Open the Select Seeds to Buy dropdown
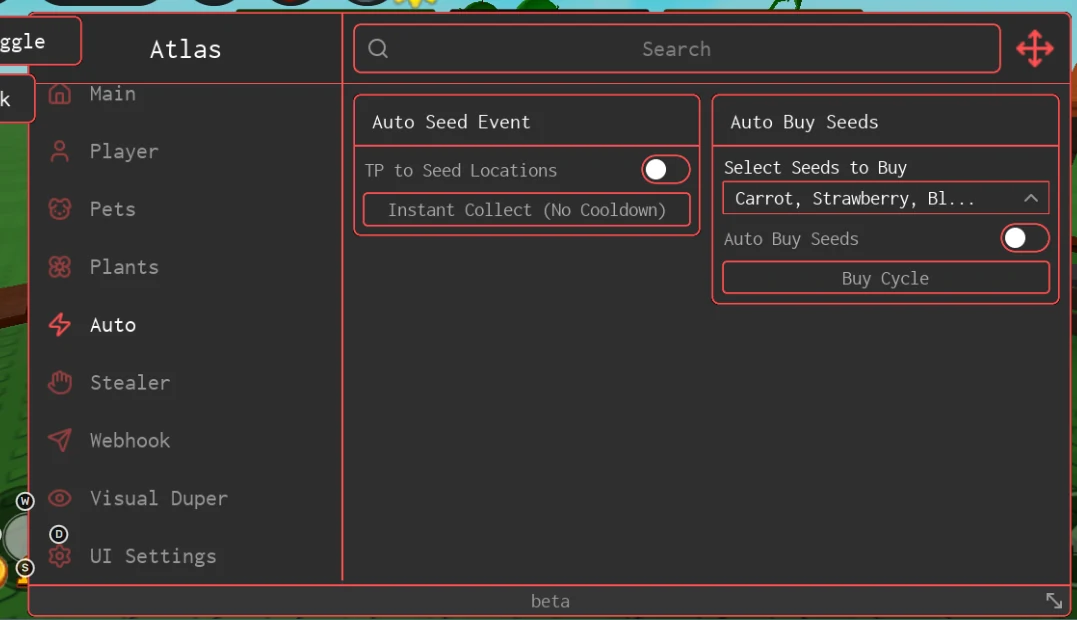The width and height of the screenshot is (1077, 620). pyautogui.click(x=885, y=198)
